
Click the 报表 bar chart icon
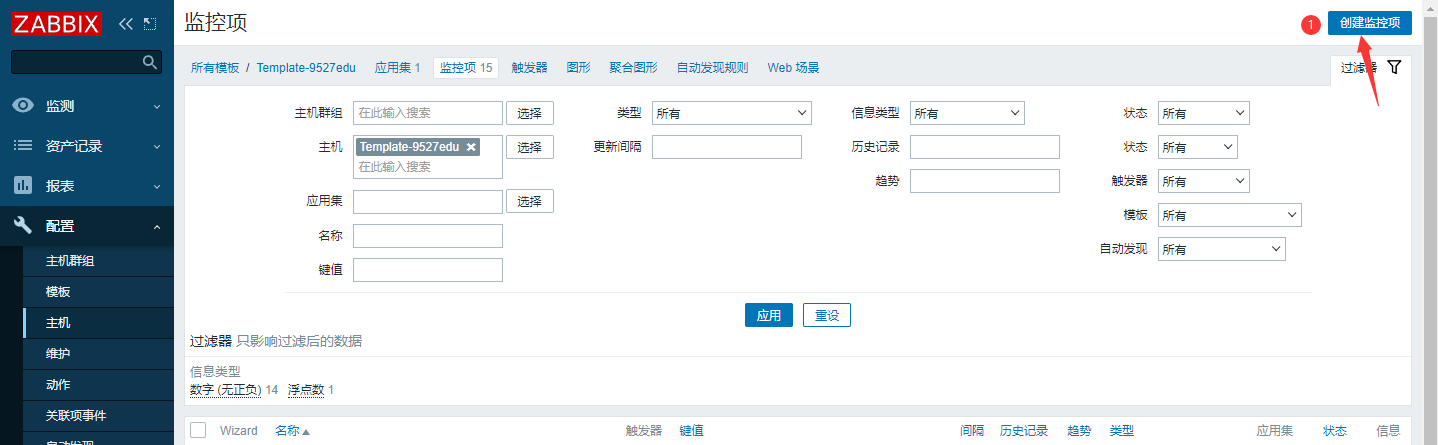23,185
